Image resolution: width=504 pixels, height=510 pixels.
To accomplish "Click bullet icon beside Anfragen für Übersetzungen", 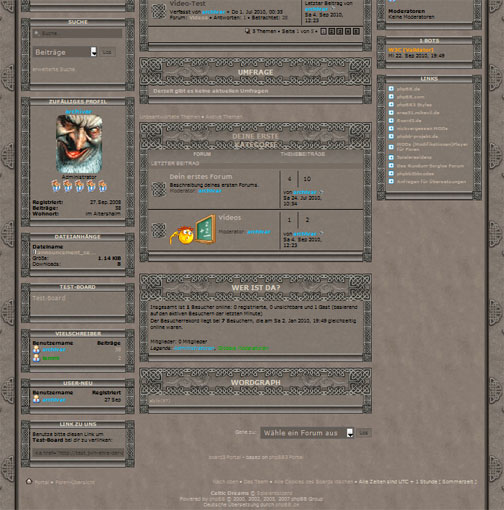I will pyautogui.click(x=391, y=181).
